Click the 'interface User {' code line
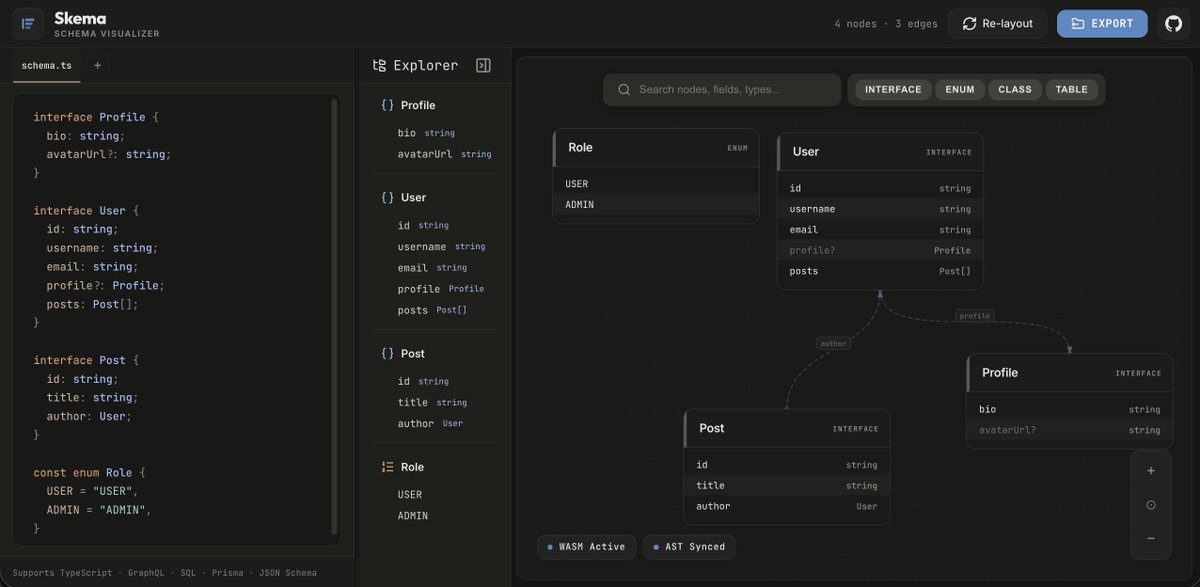The width and height of the screenshot is (1200, 587). click(87, 211)
